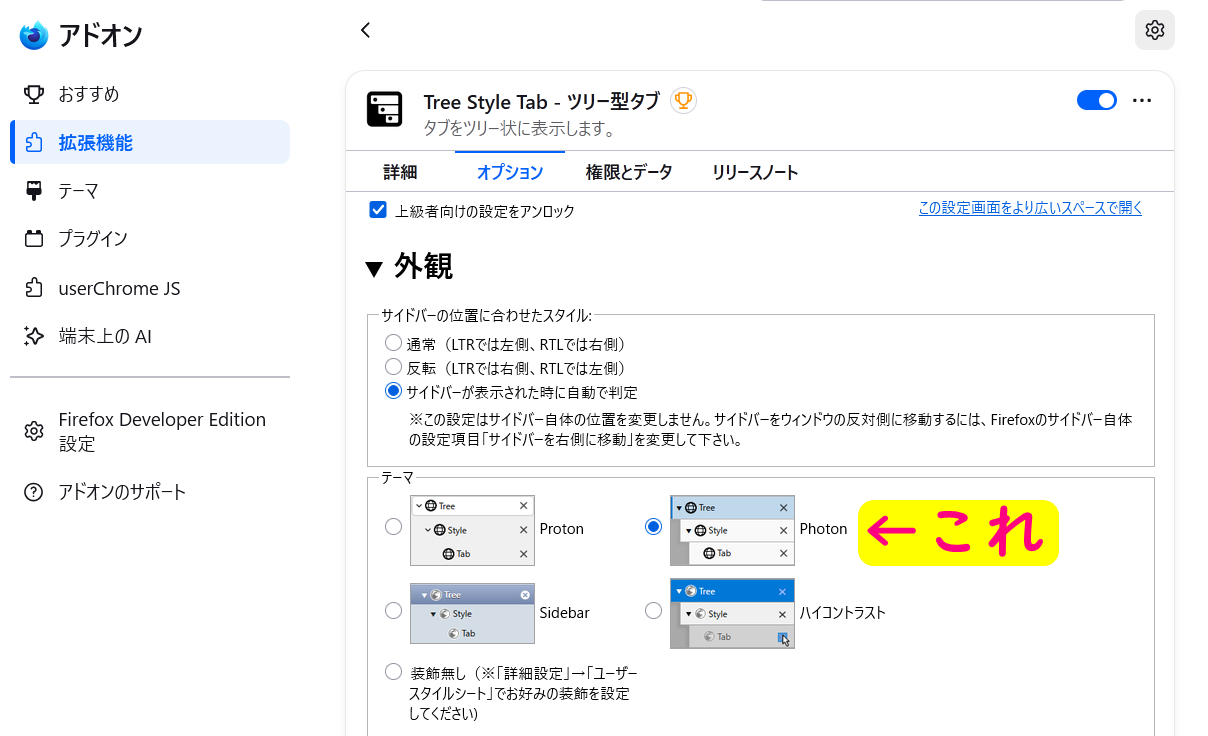Open the userChrome JS sidebar category
Viewport: 1208px width, 736px height.
(150, 288)
